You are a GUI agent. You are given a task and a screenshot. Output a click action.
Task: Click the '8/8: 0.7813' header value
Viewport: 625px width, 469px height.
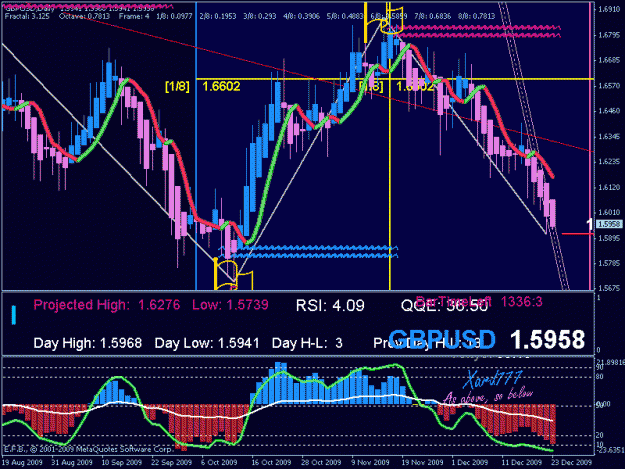coord(476,16)
